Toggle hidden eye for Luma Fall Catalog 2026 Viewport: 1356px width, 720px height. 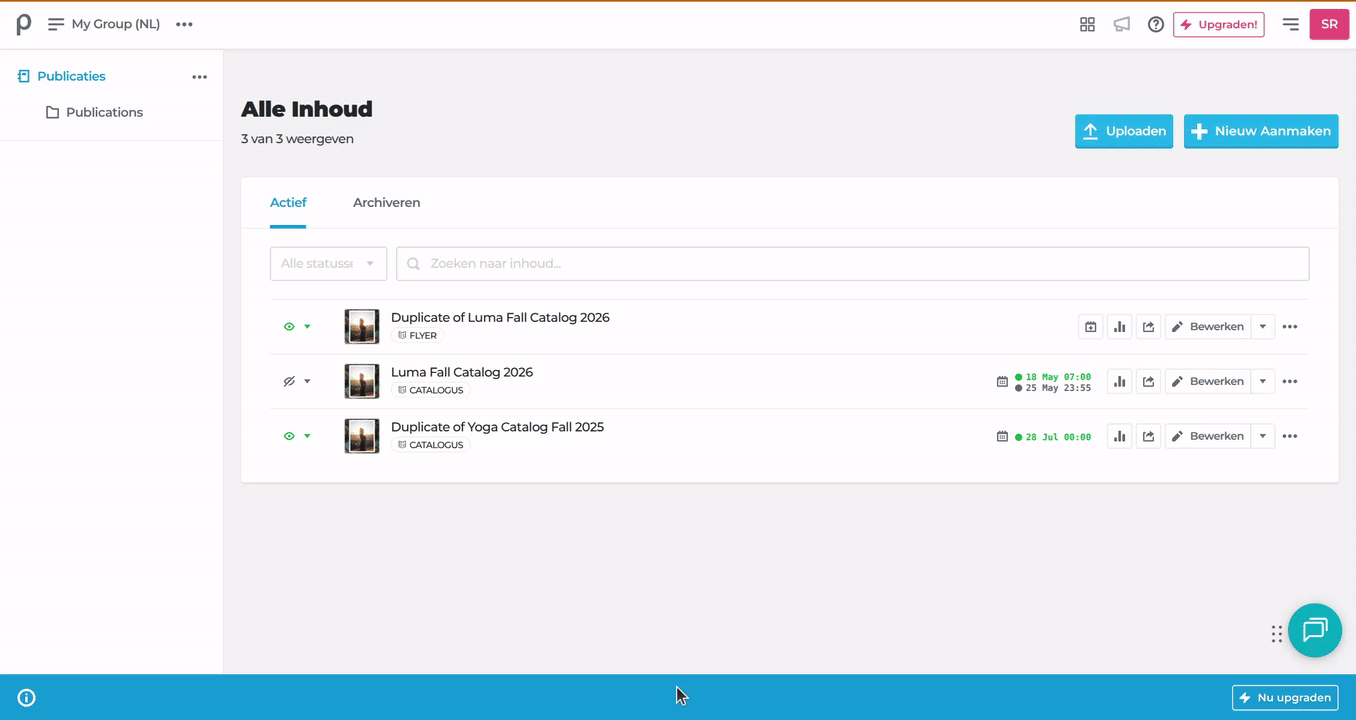(x=289, y=381)
